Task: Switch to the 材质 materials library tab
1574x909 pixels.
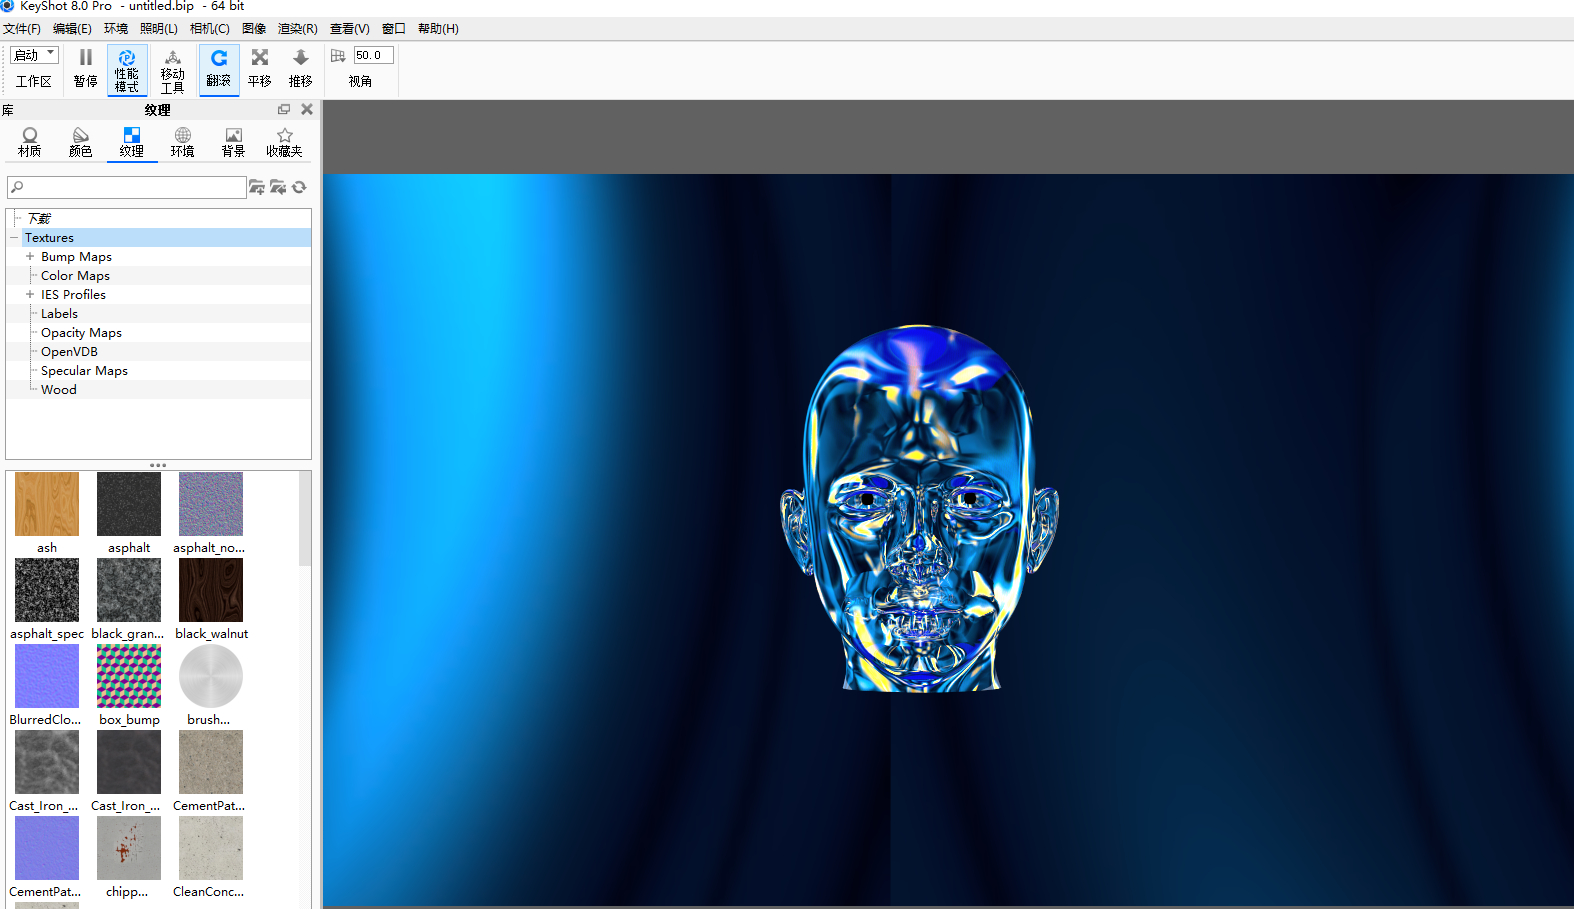Action: tap(30, 143)
